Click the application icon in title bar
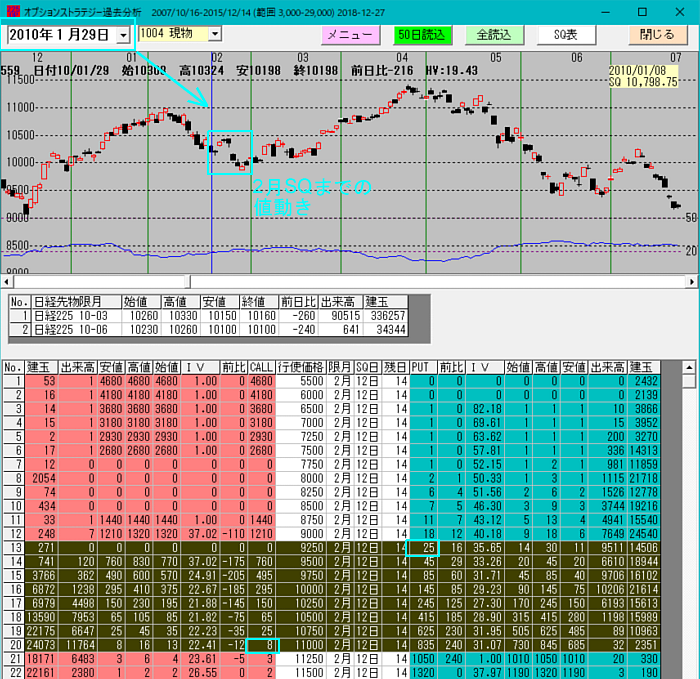 pos(13,12)
